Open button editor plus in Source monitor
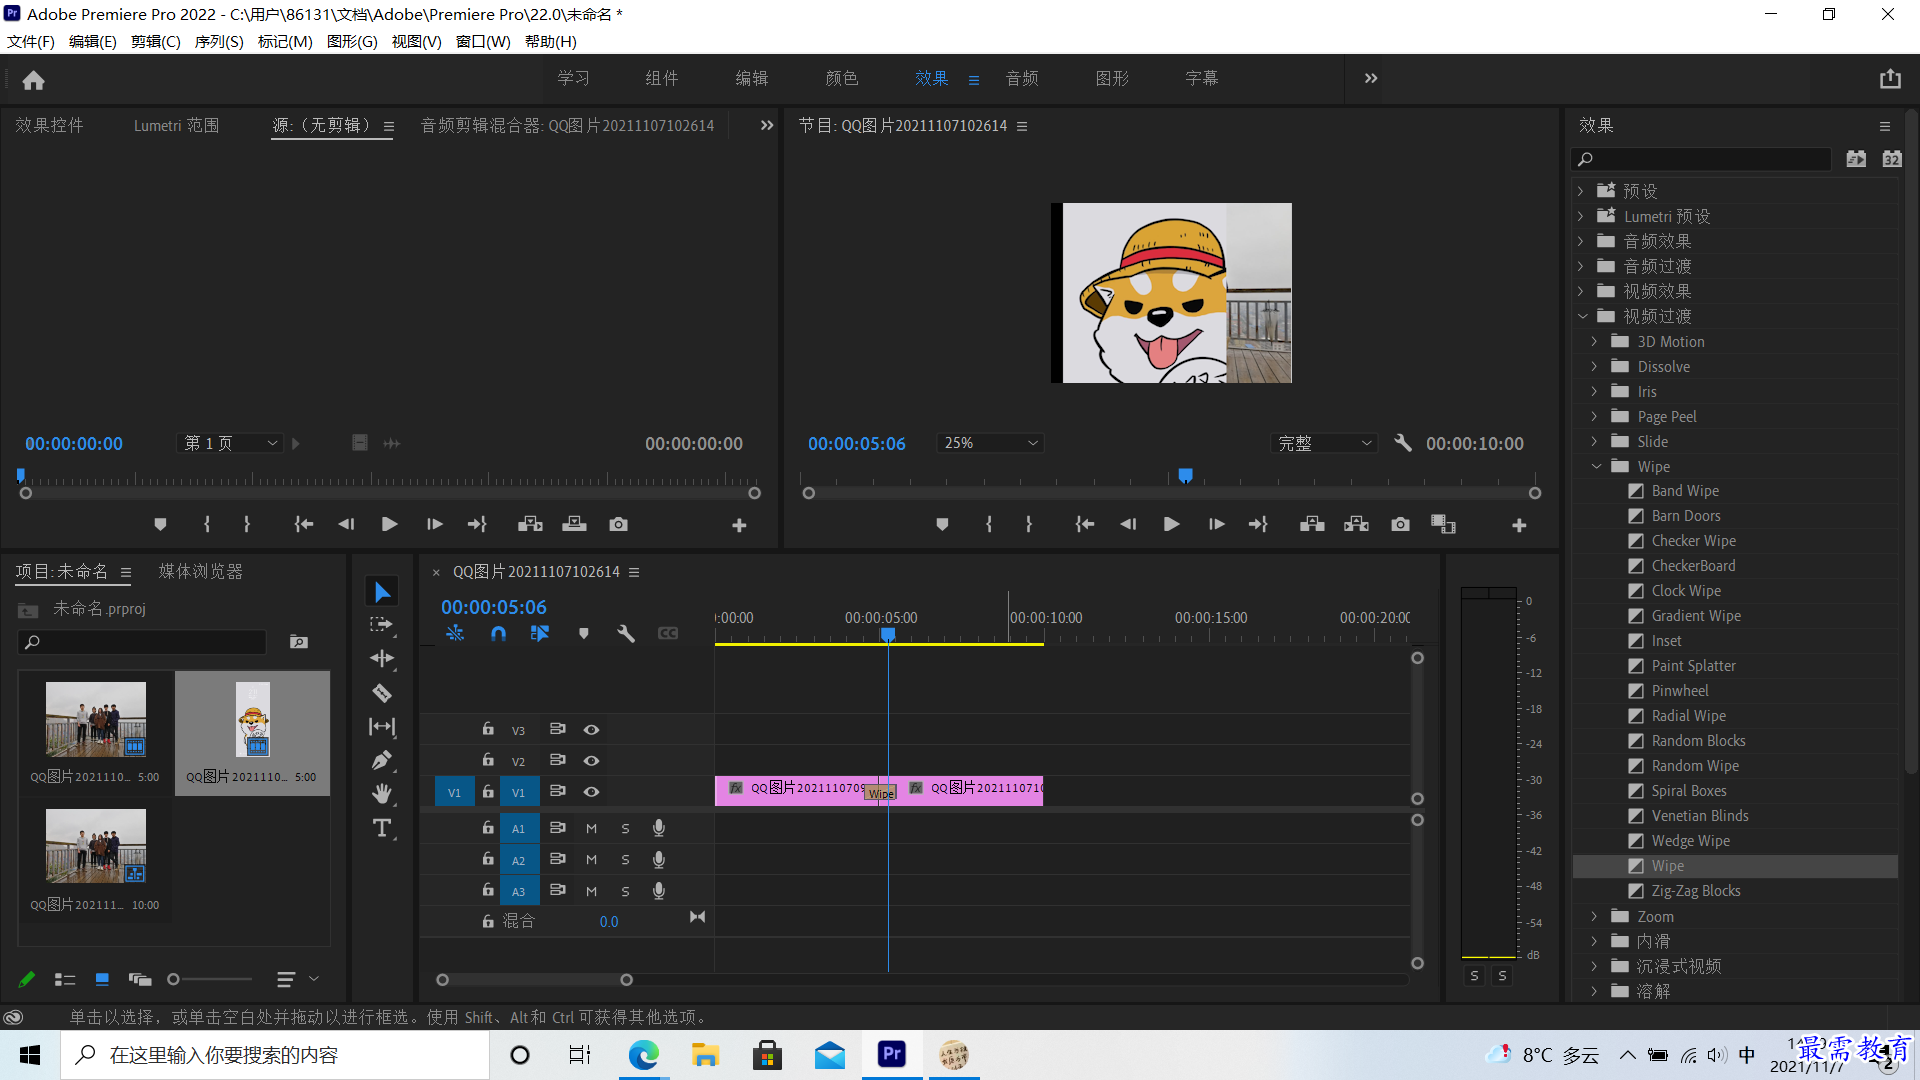This screenshot has height=1080, width=1920. [739, 525]
